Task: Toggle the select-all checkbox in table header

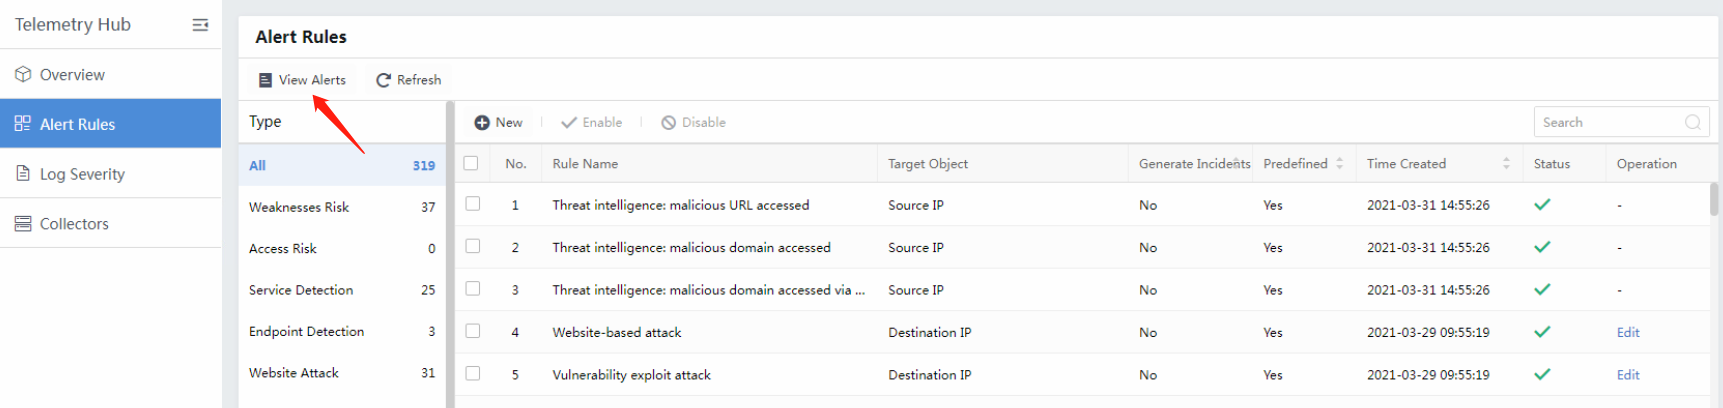Action: click(x=471, y=163)
